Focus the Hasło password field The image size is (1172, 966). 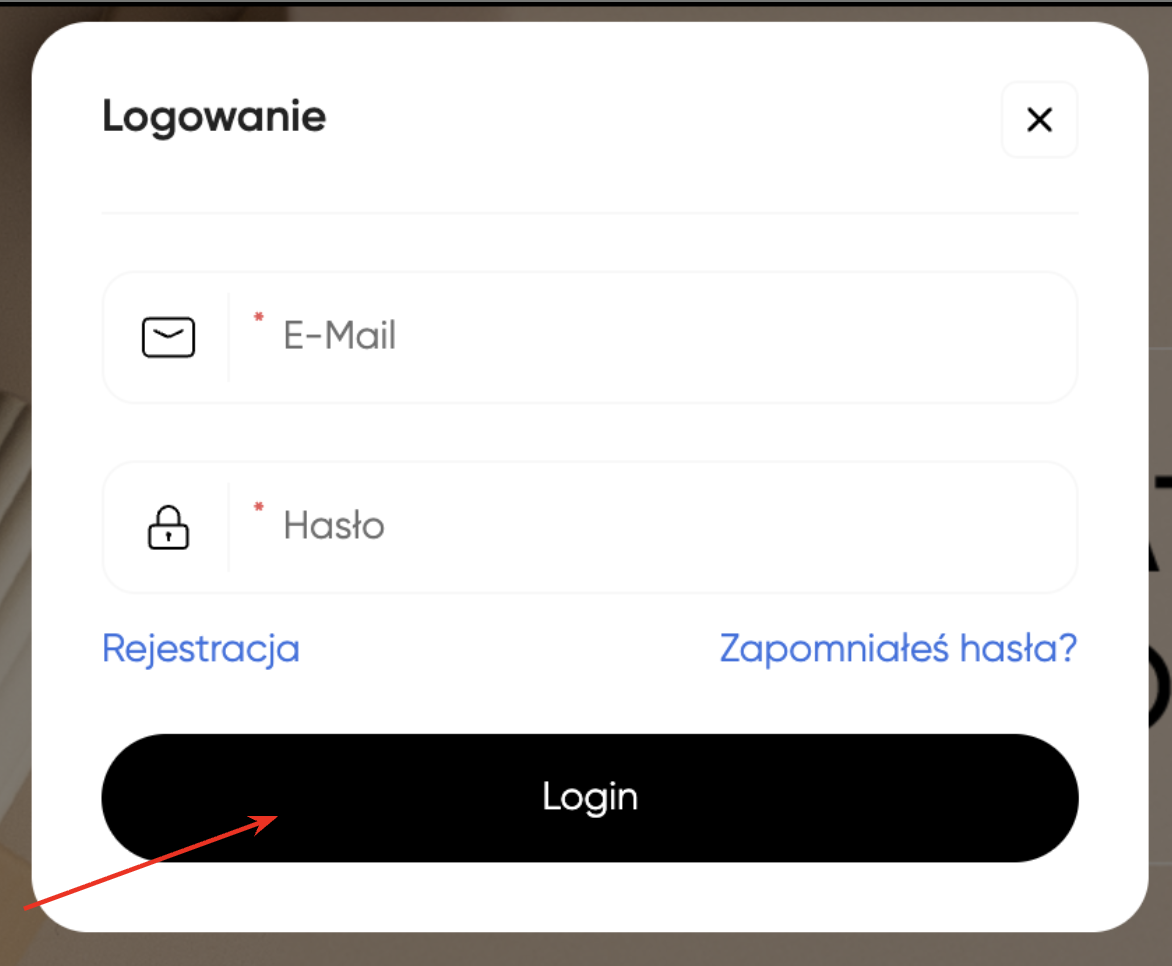[x=590, y=527]
